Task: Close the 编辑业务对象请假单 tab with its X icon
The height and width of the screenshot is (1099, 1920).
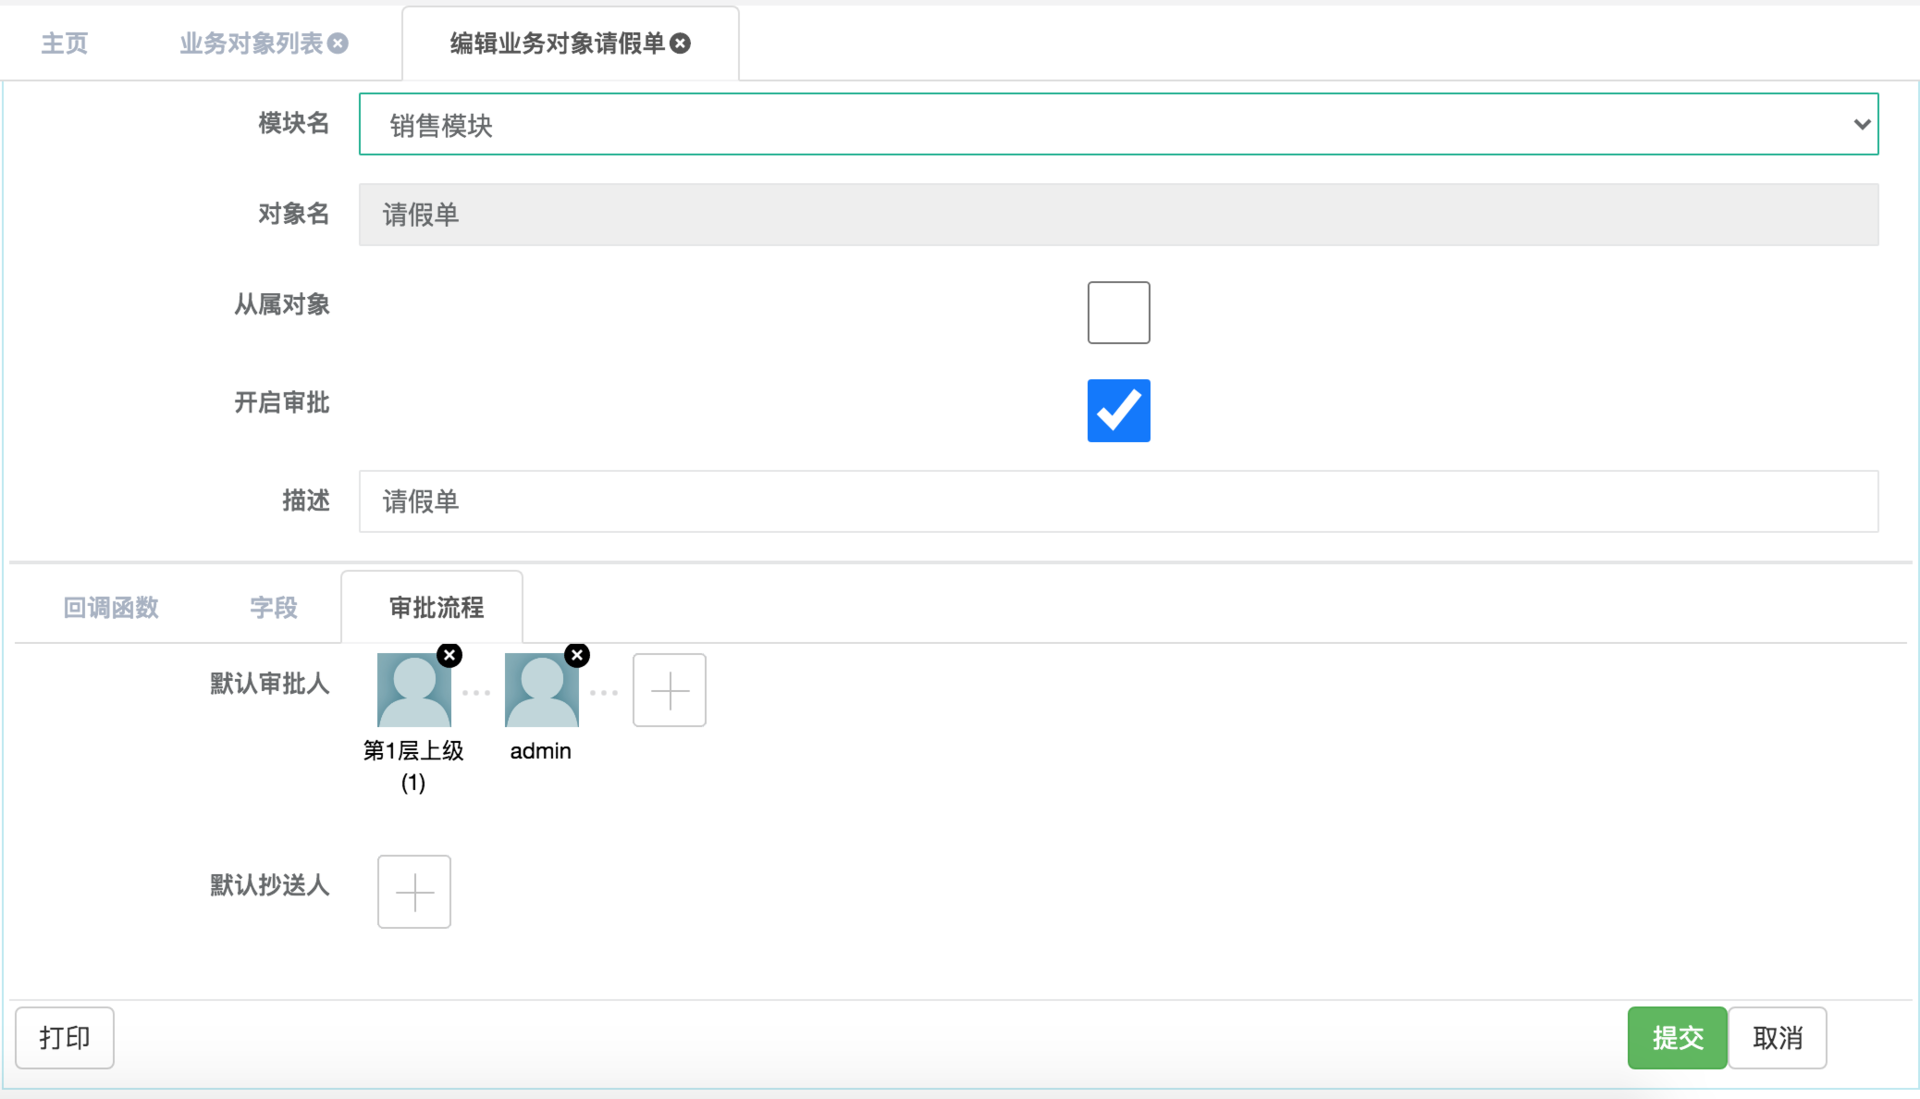Action: 680,43
